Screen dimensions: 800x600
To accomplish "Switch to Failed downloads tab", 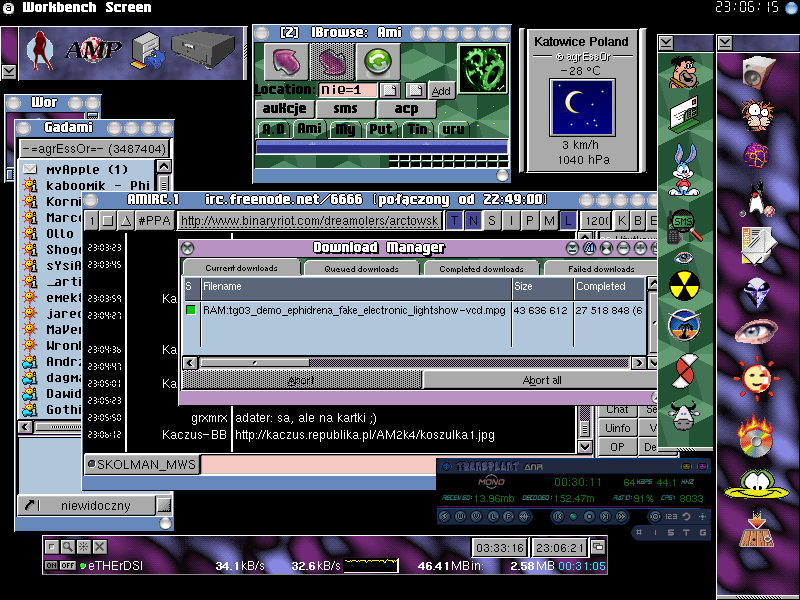I will (x=601, y=268).
